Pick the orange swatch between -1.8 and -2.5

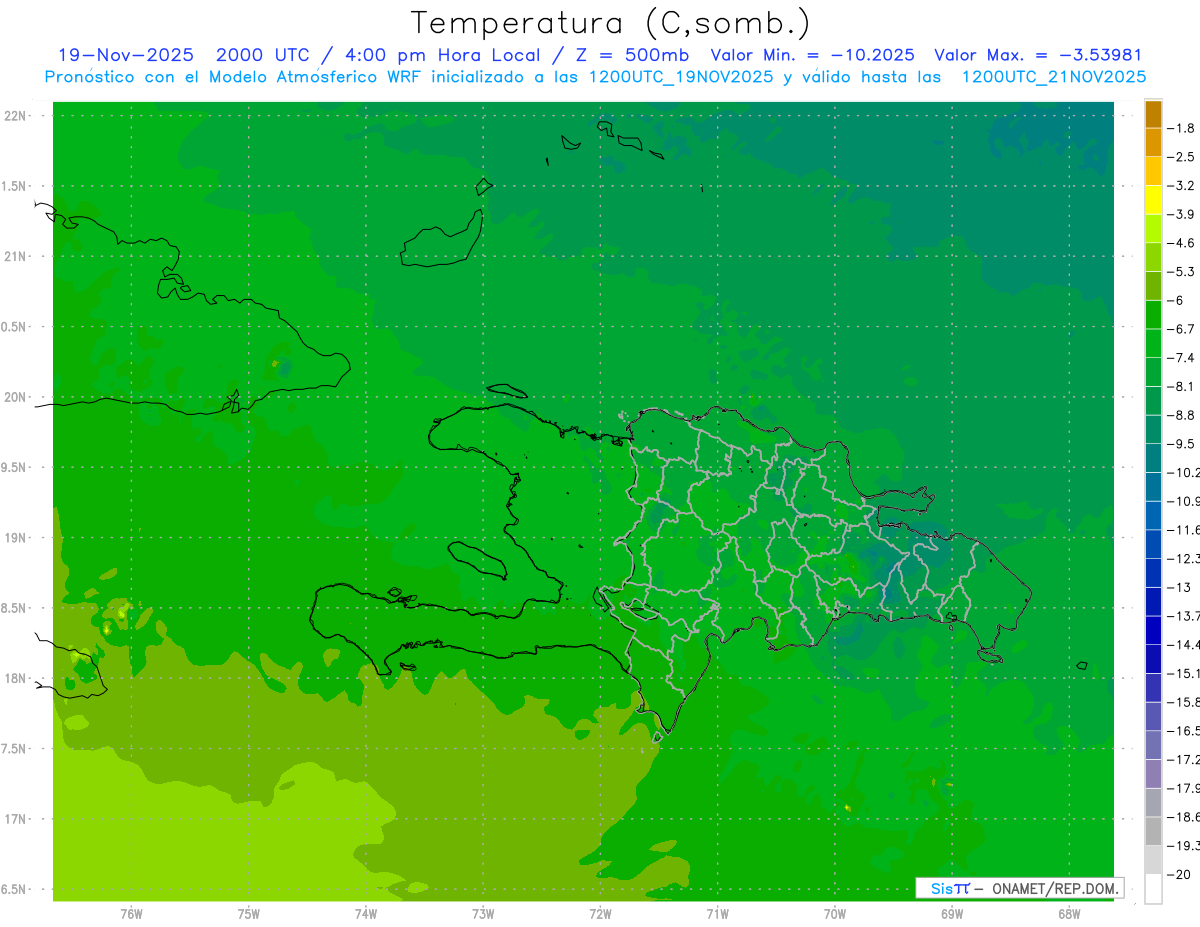pyautogui.click(x=1153, y=143)
